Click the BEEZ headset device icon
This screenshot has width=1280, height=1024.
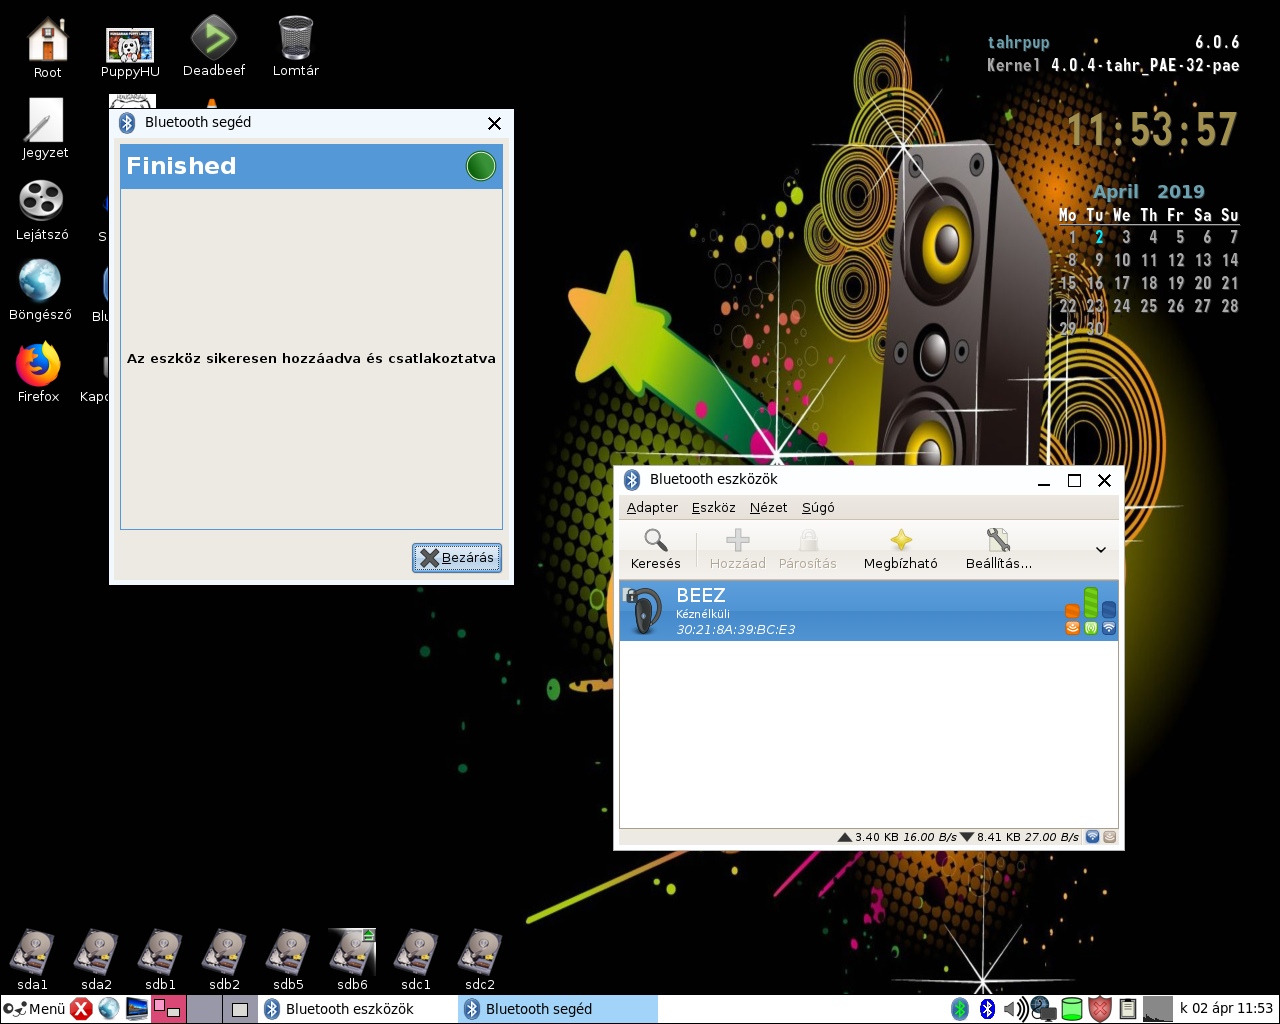pyautogui.click(x=644, y=611)
